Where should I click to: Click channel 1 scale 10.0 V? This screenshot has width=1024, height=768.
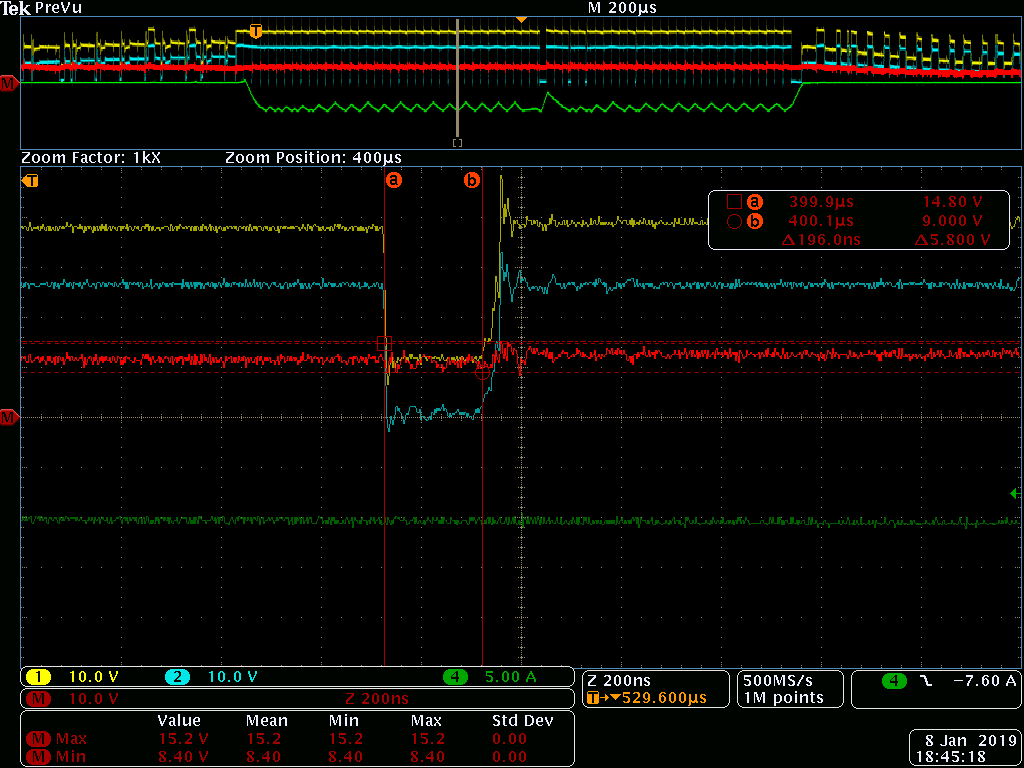[x=93, y=677]
